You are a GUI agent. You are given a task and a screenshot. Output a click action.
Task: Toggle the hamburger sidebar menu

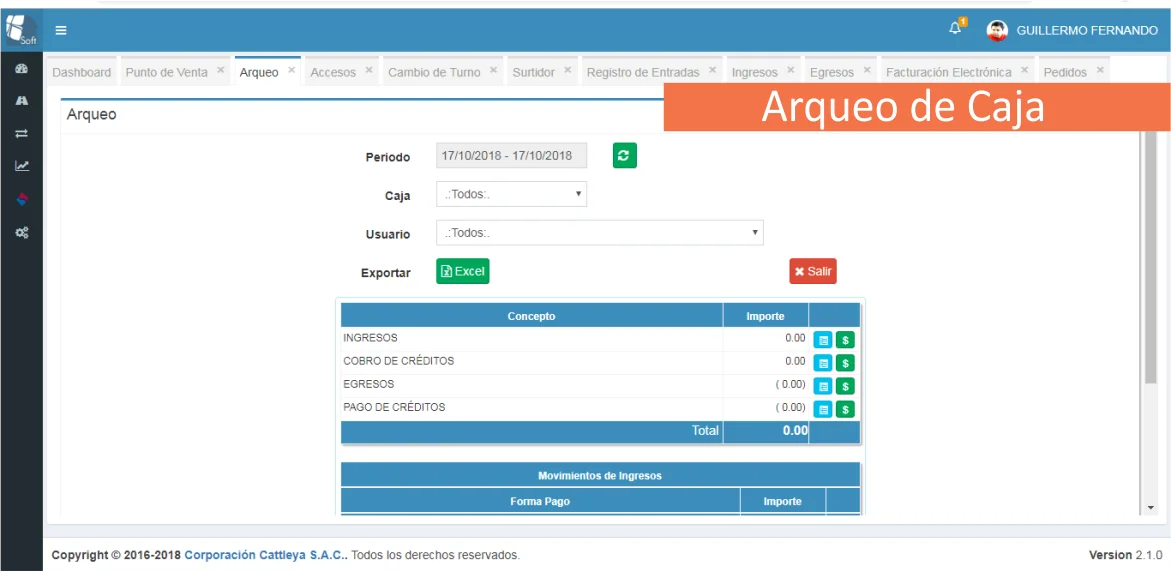[x=61, y=30]
